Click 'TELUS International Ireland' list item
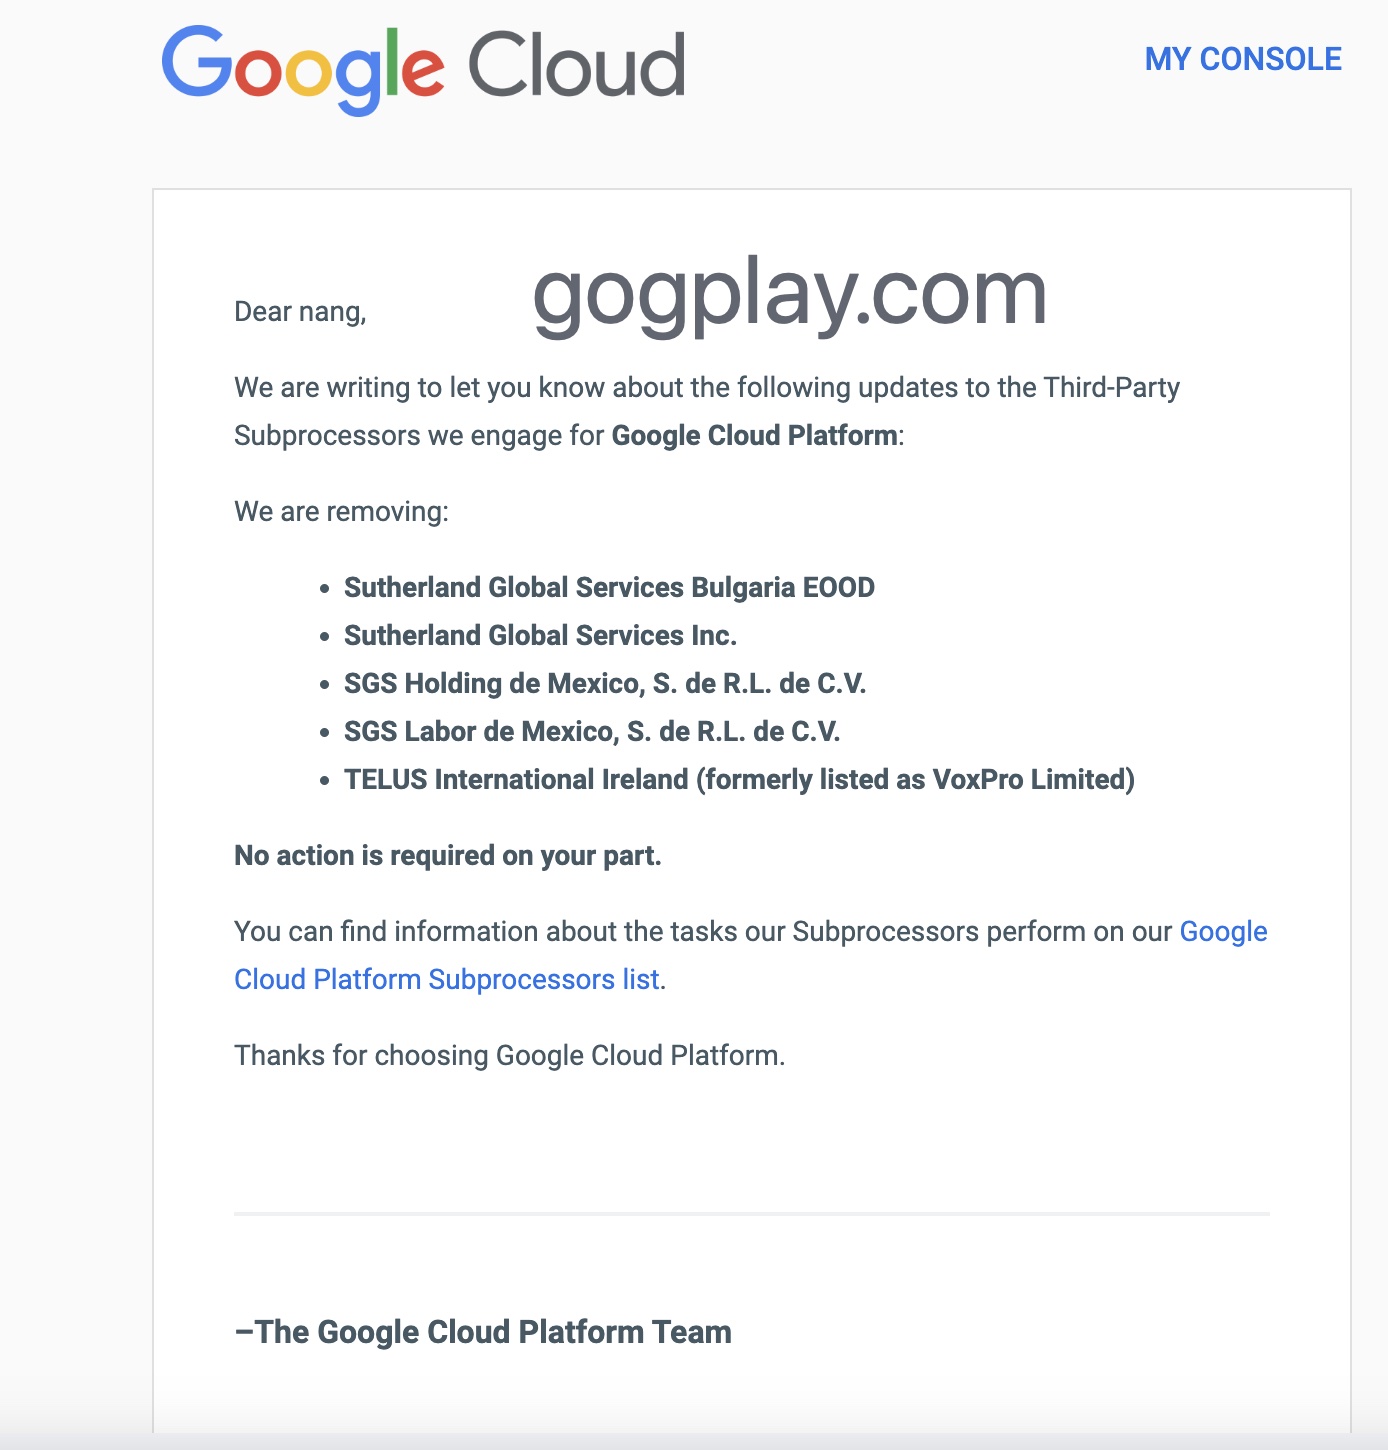This screenshot has width=1388, height=1450. (x=739, y=779)
